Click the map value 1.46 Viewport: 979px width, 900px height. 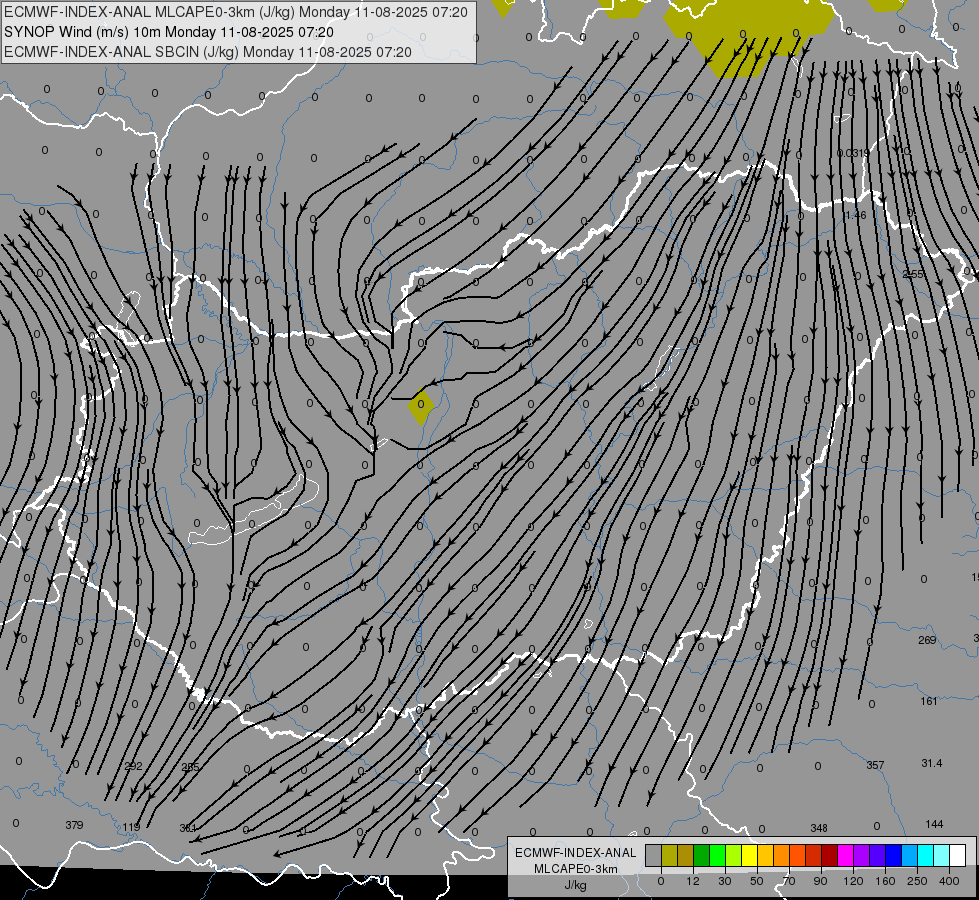pyautogui.click(x=855, y=215)
